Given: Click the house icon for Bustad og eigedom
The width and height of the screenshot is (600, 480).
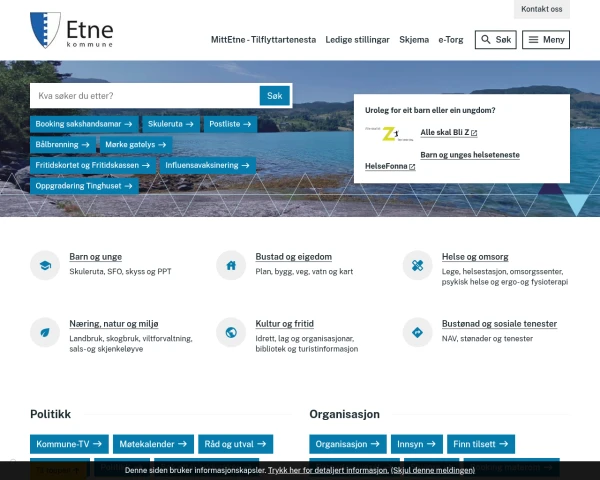Looking at the screenshot, I should point(231,265).
